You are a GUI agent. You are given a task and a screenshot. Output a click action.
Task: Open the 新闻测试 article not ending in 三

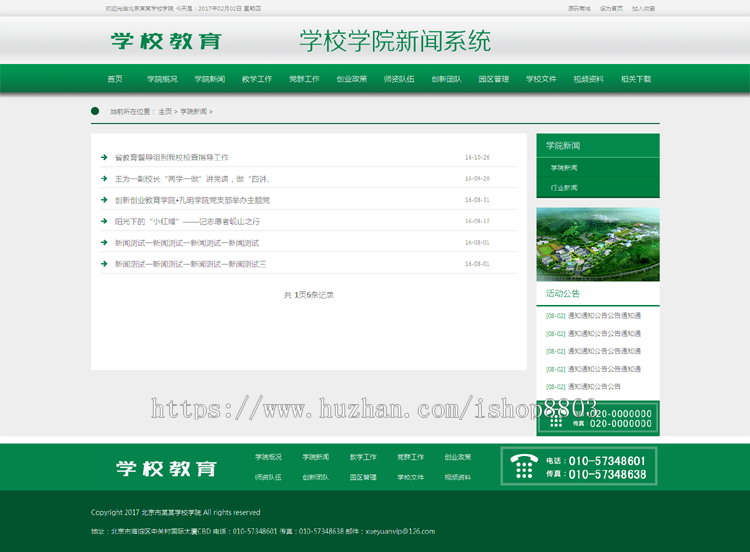click(187, 243)
